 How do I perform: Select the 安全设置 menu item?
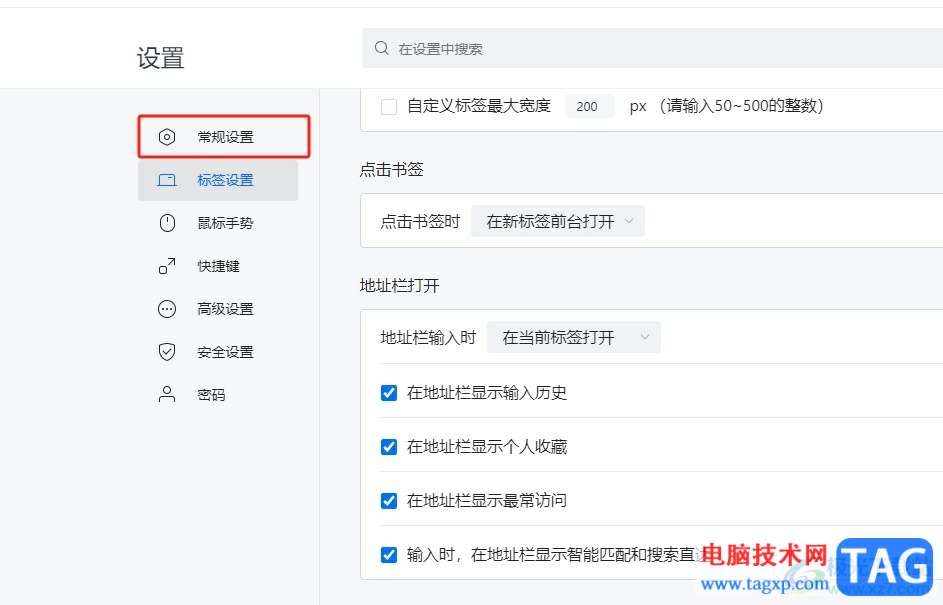225,352
